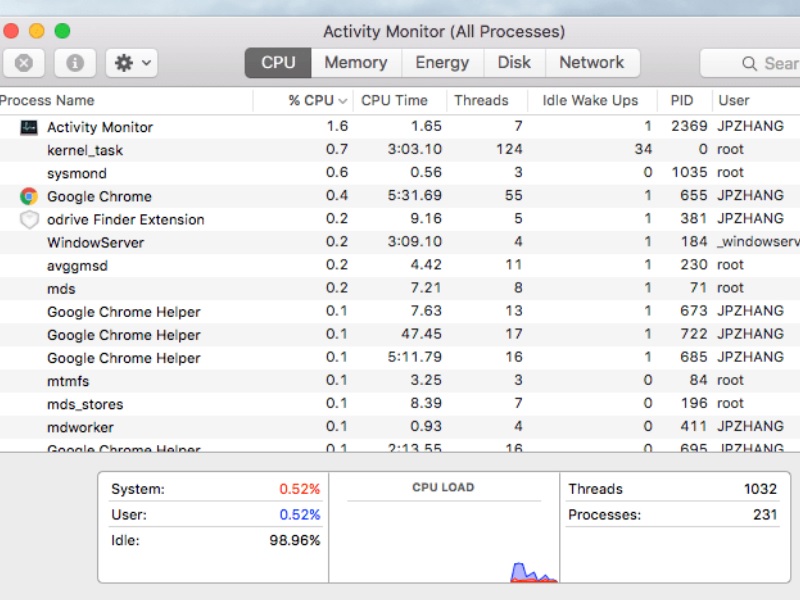This screenshot has width=800, height=600.
Task: Click the Google Chrome icon in process list
Action: 29,196
